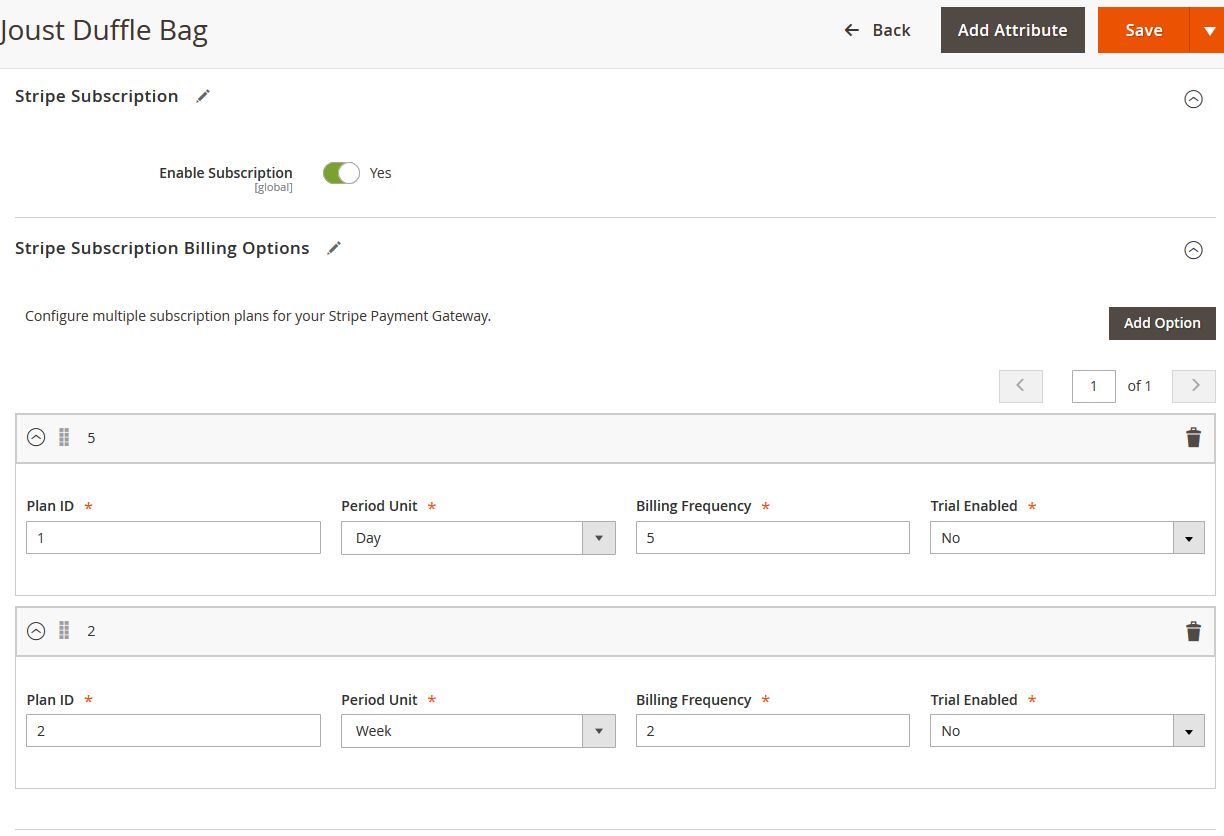Collapse option 5 panel with circle chevron
The width and height of the screenshot is (1224, 836).
(x=36, y=437)
